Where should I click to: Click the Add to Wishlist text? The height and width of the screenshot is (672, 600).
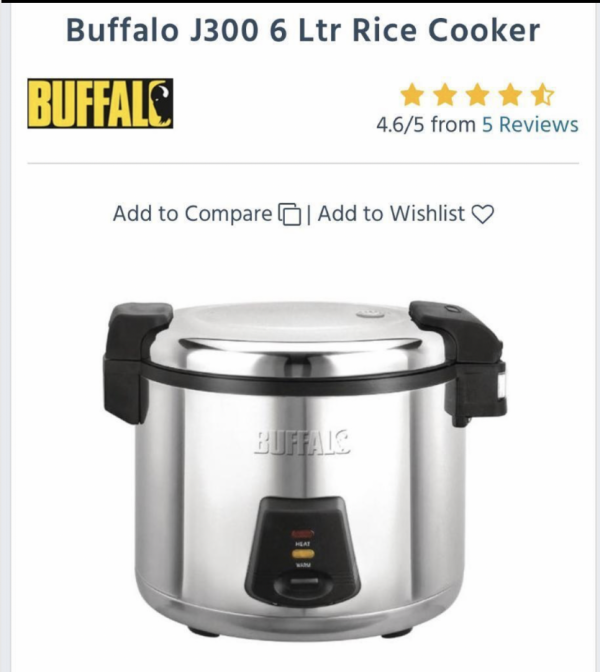point(391,213)
